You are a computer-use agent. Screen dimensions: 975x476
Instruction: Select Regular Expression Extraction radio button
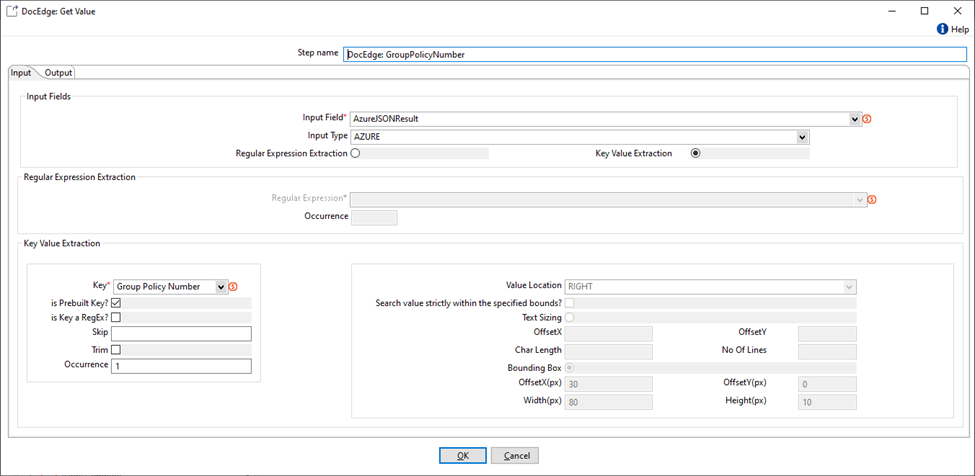pyautogui.click(x=355, y=154)
